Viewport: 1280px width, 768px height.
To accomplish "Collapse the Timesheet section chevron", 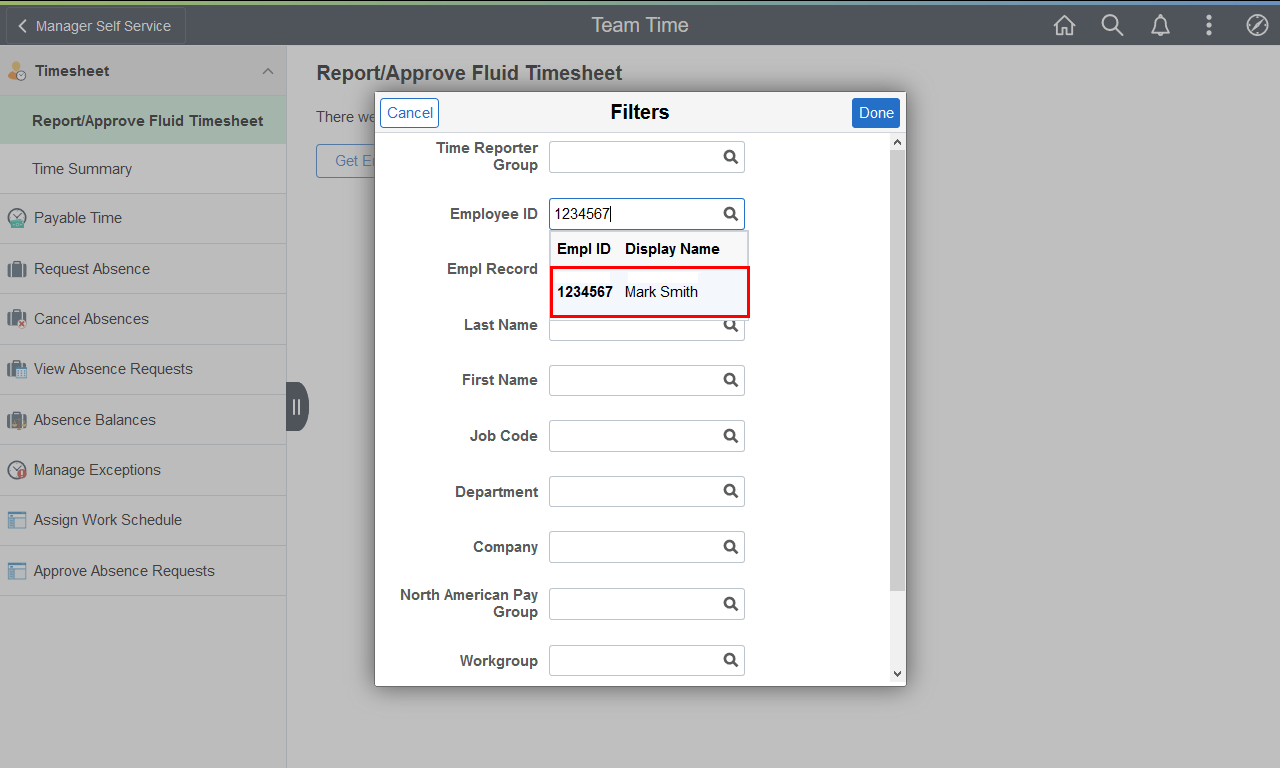I will tap(267, 71).
